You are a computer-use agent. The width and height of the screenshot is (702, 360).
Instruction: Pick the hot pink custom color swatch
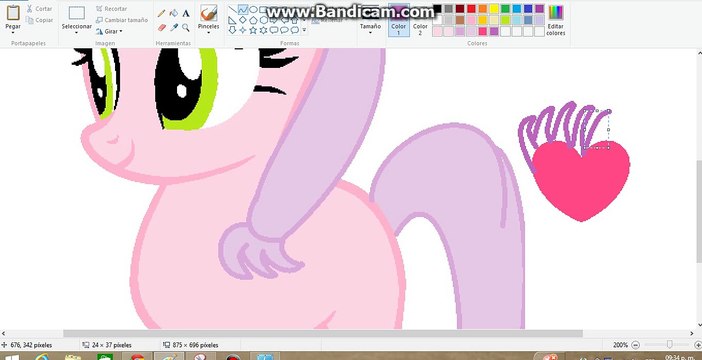tap(483, 31)
